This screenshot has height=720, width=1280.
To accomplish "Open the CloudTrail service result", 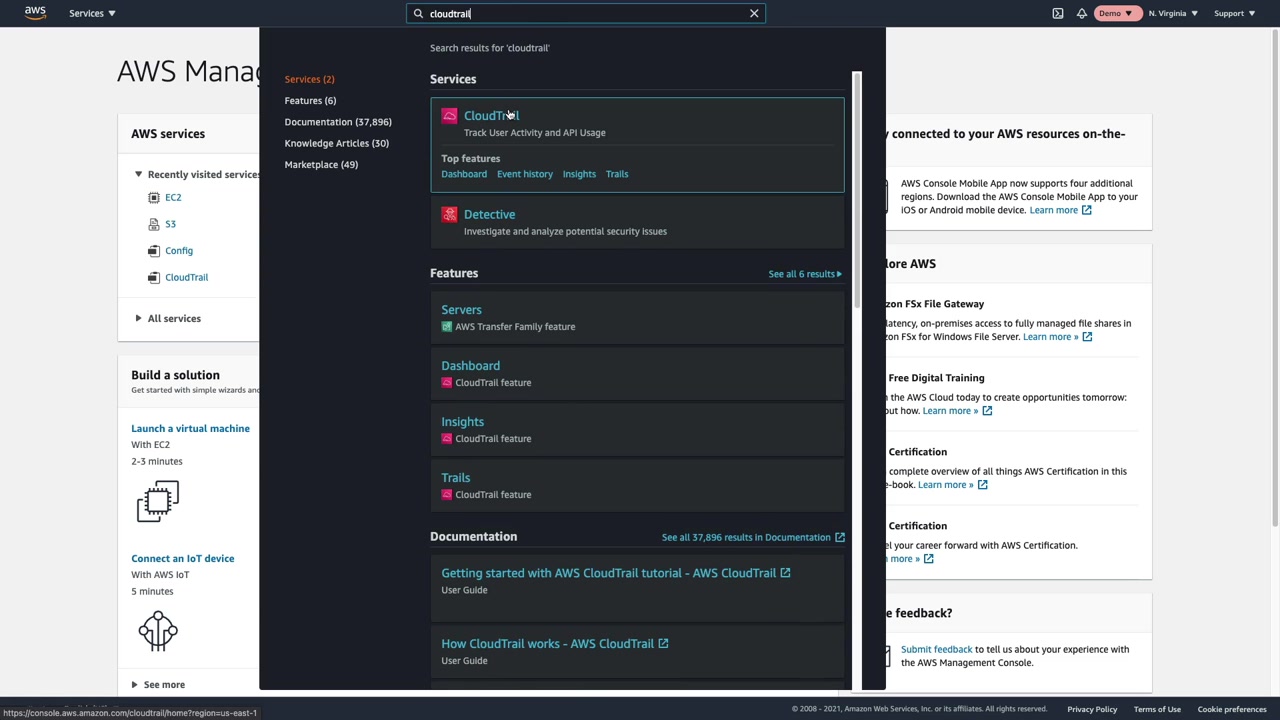I will point(491,116).
